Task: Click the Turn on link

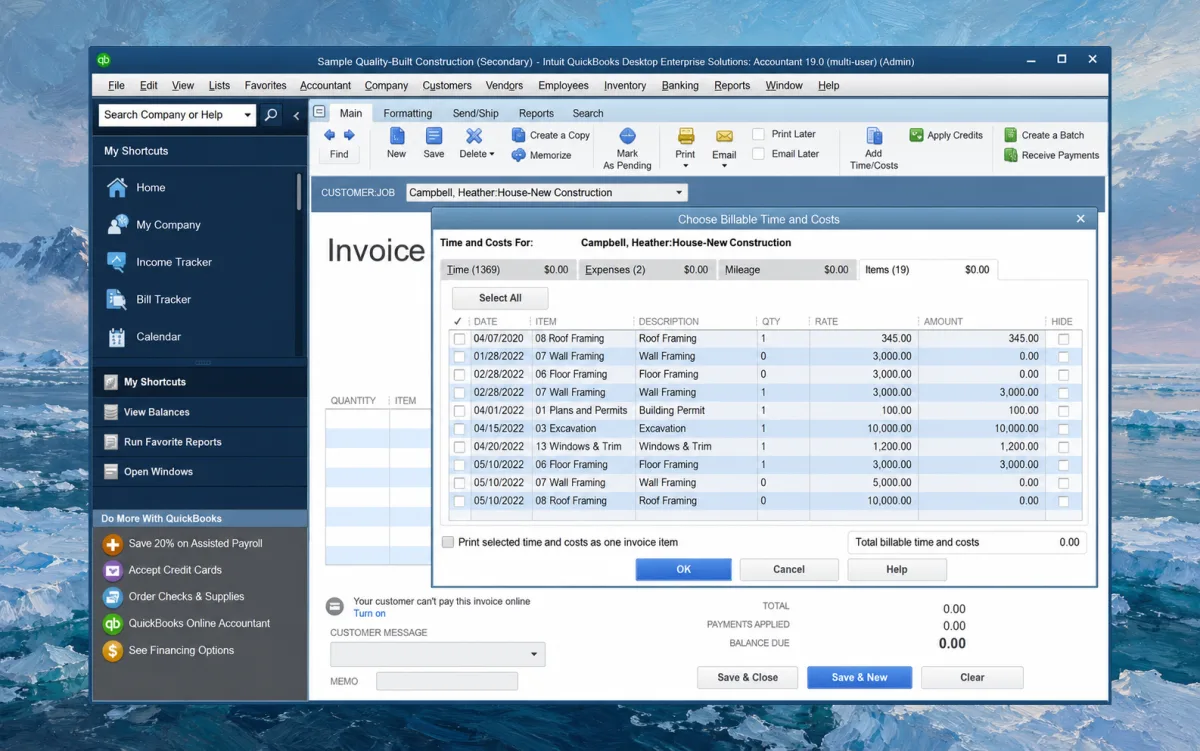Action: [369, 614]
